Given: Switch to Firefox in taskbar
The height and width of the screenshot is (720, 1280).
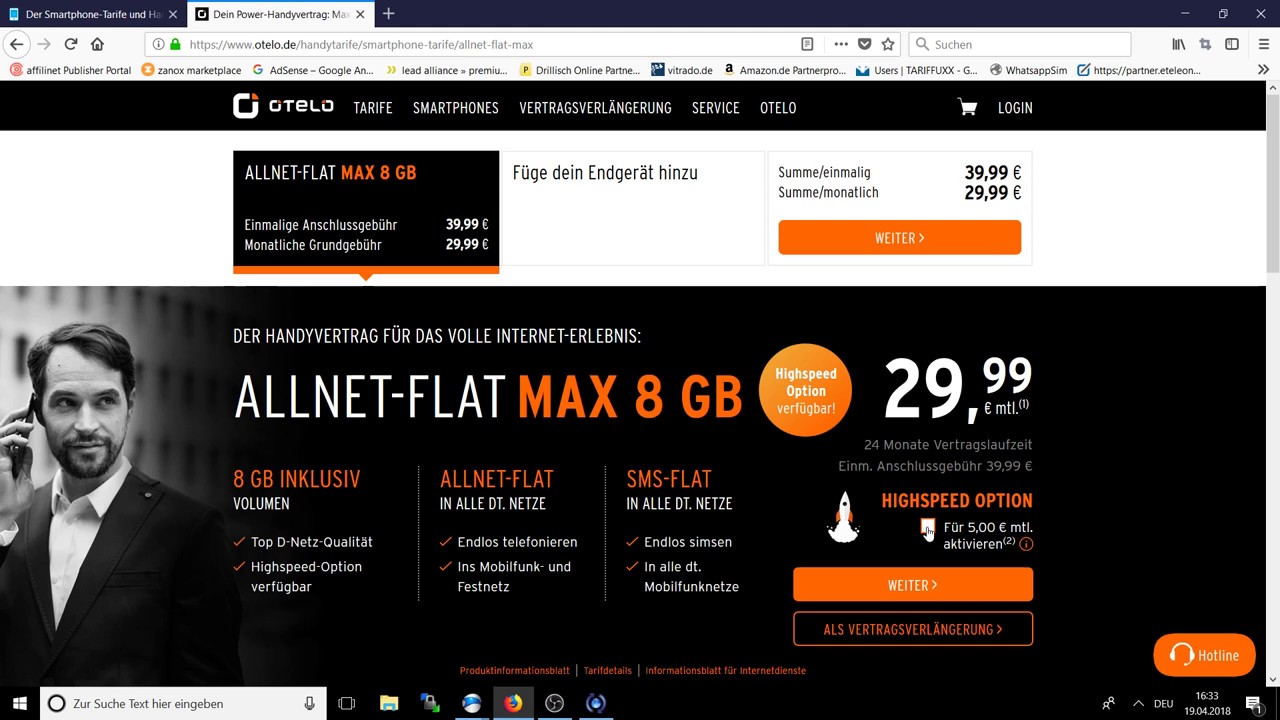Looking at the screenshot, I should (513, 703).
